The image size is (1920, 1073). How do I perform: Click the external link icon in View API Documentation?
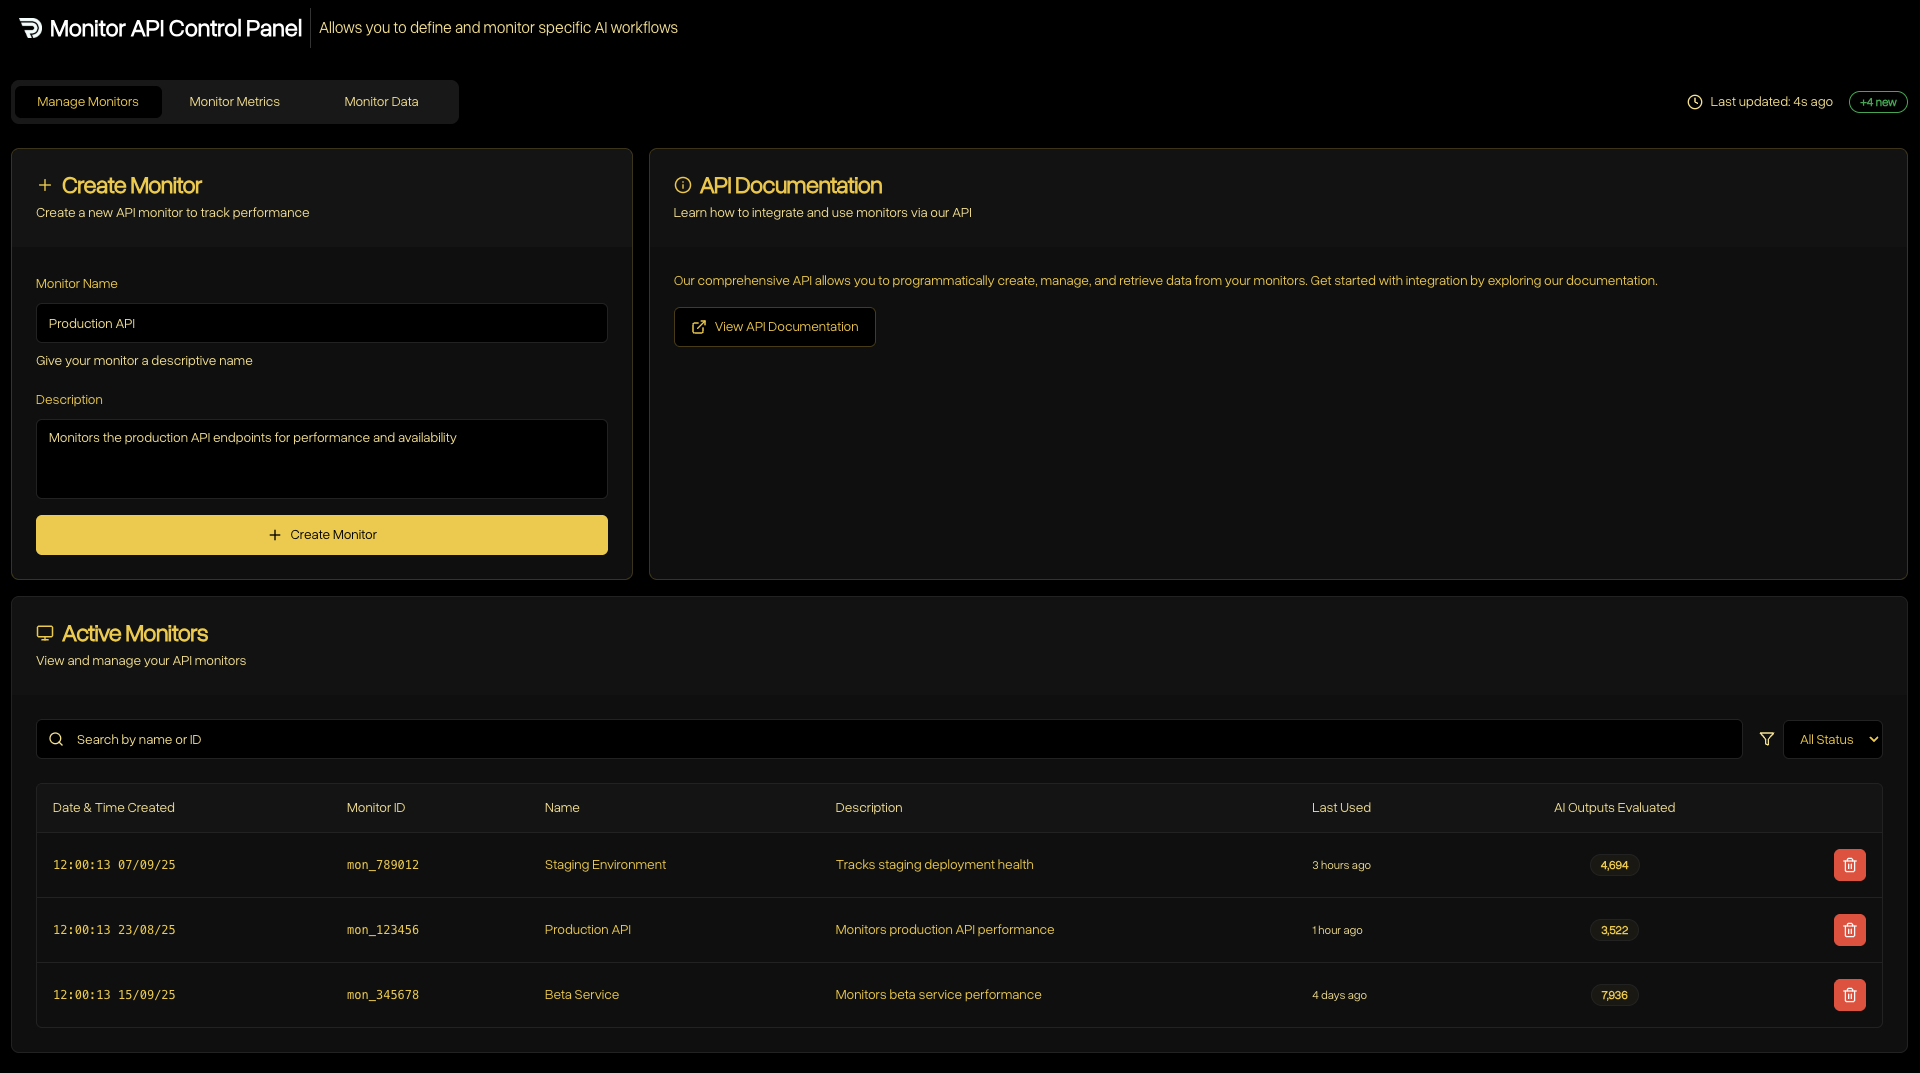[x=699, y=326]
